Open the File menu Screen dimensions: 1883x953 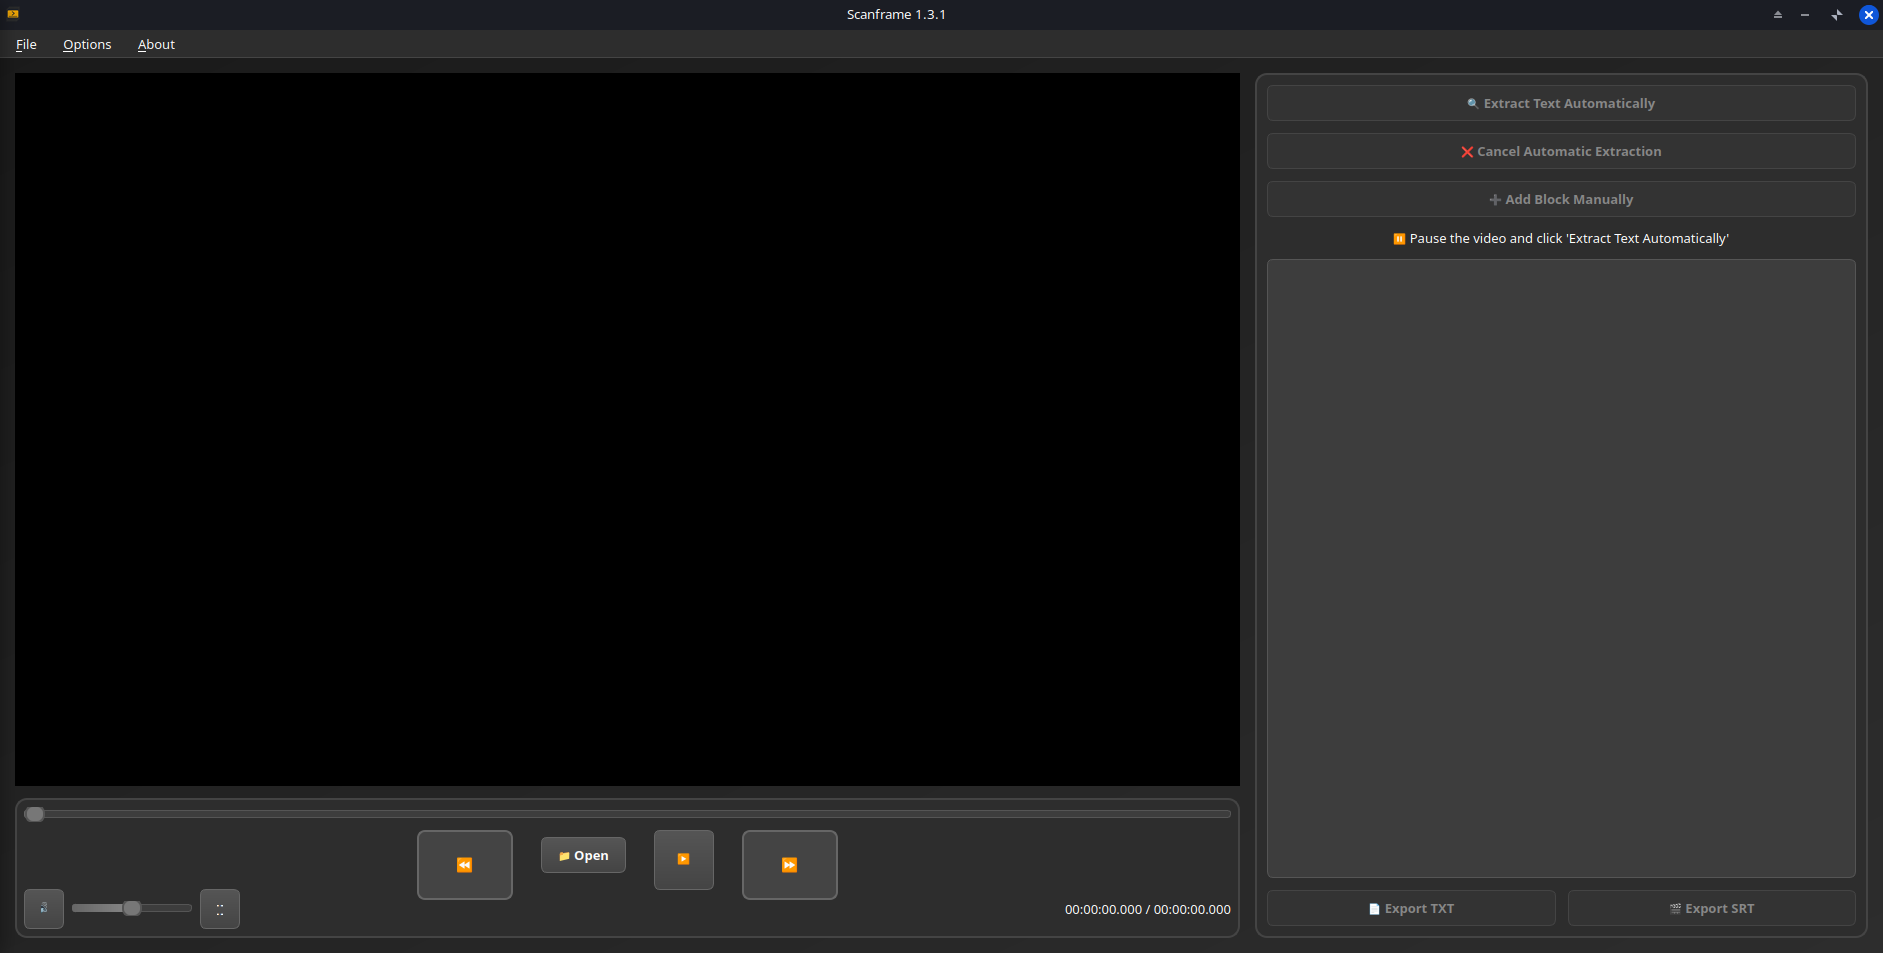click(26, 44)
